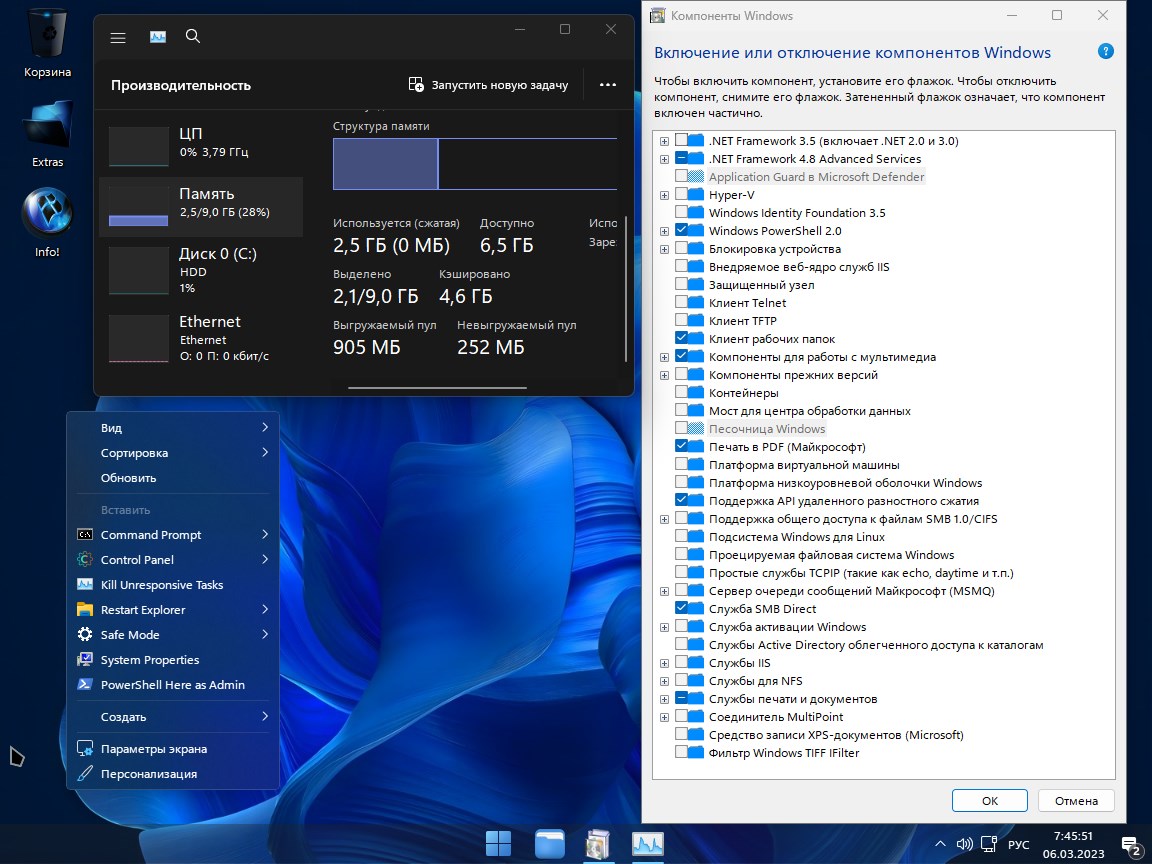
Task: Open the three-dots more options menu
Action: click(x=608, y=85)
